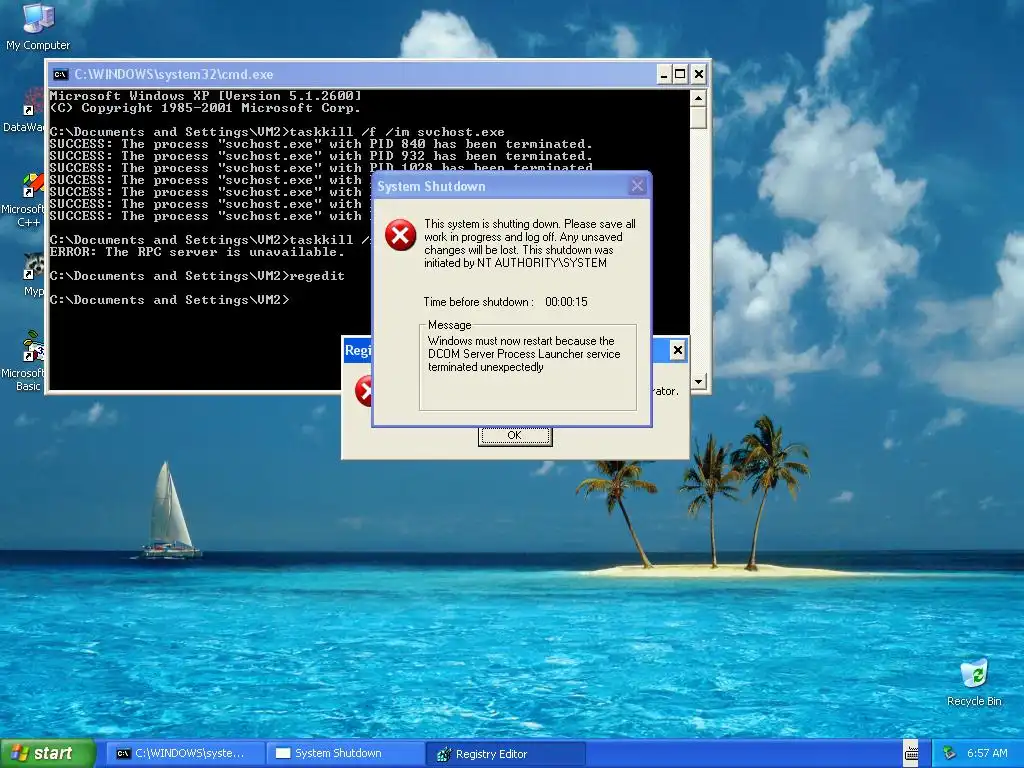Click the last cmd prompt line 'C:\Documents and Settings\VM2>'
This screenshot has width=1024, height=768.
tap(169, 300)
